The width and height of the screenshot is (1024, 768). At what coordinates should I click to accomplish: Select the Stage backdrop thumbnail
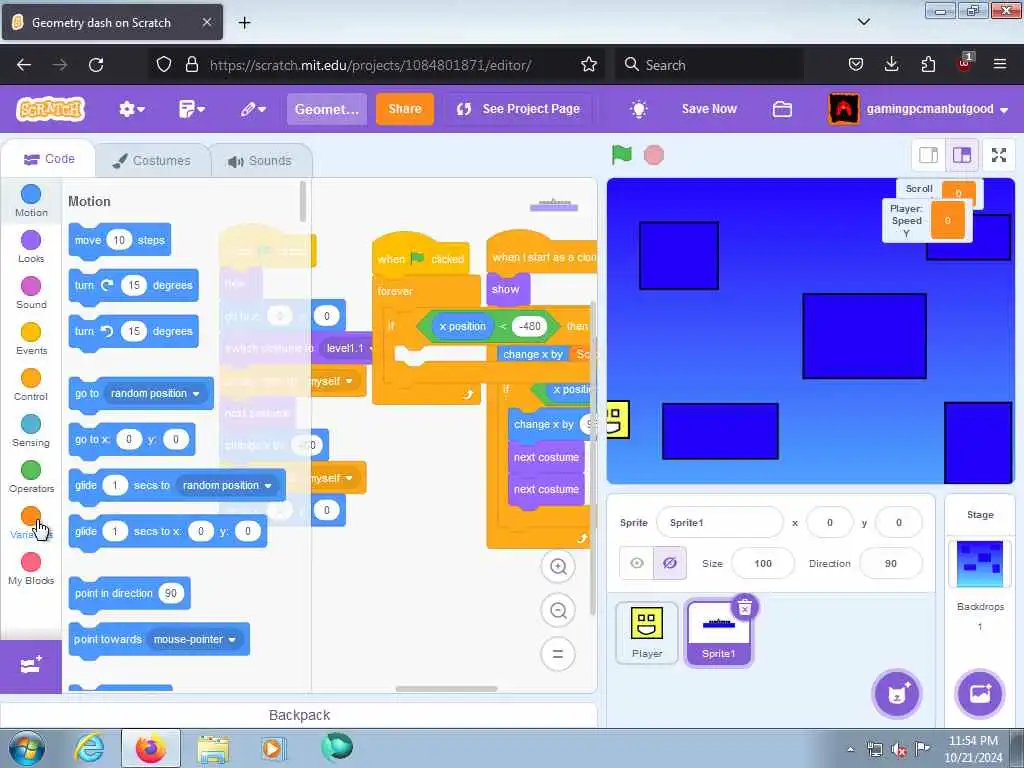(980, 564)
